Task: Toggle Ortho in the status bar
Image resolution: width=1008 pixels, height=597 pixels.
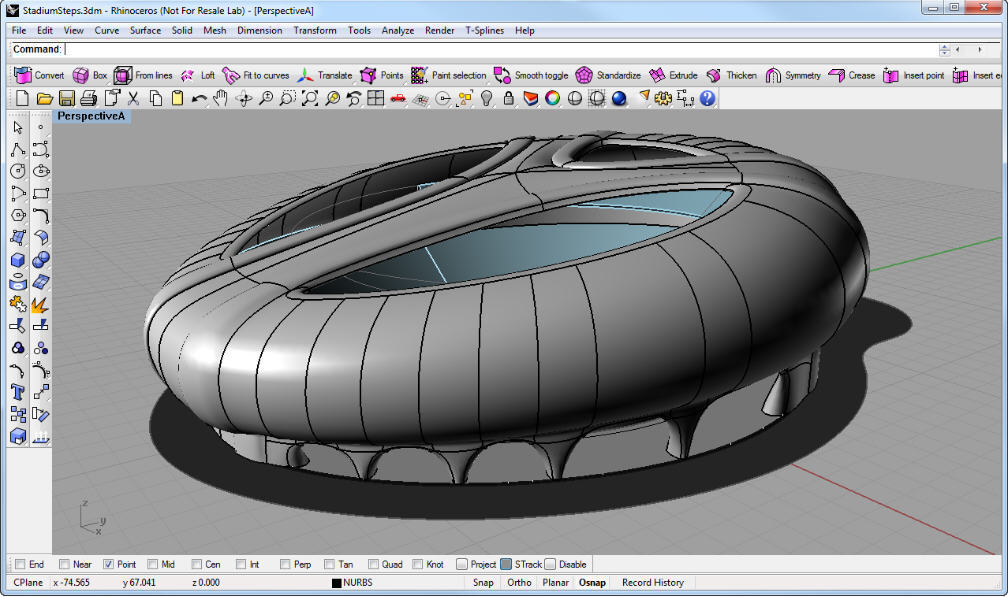Action: [x=519, y=582]
